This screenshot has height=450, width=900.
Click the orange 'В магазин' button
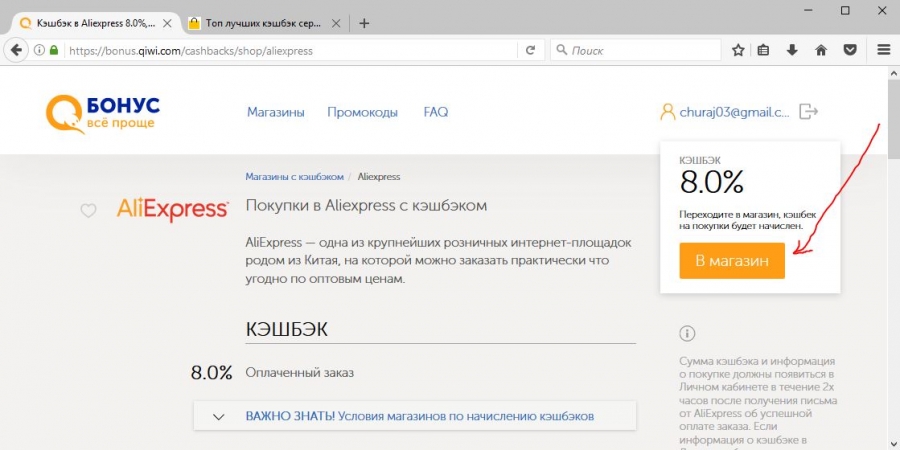click(x=732, y=261)
